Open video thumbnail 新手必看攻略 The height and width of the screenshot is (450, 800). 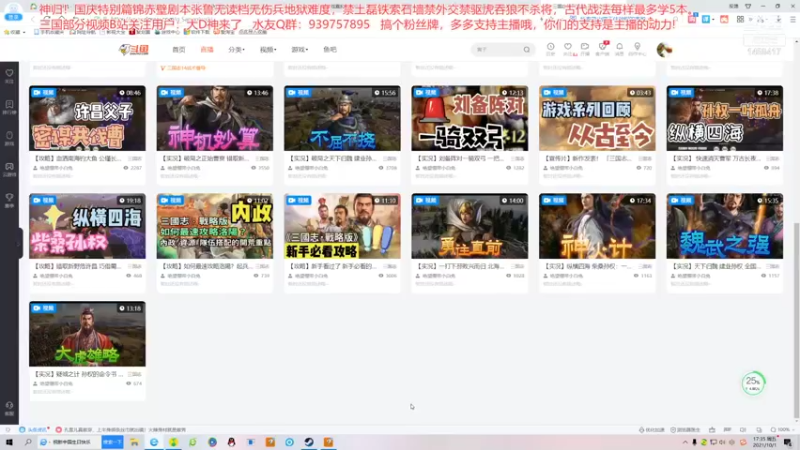click(342, 226)
